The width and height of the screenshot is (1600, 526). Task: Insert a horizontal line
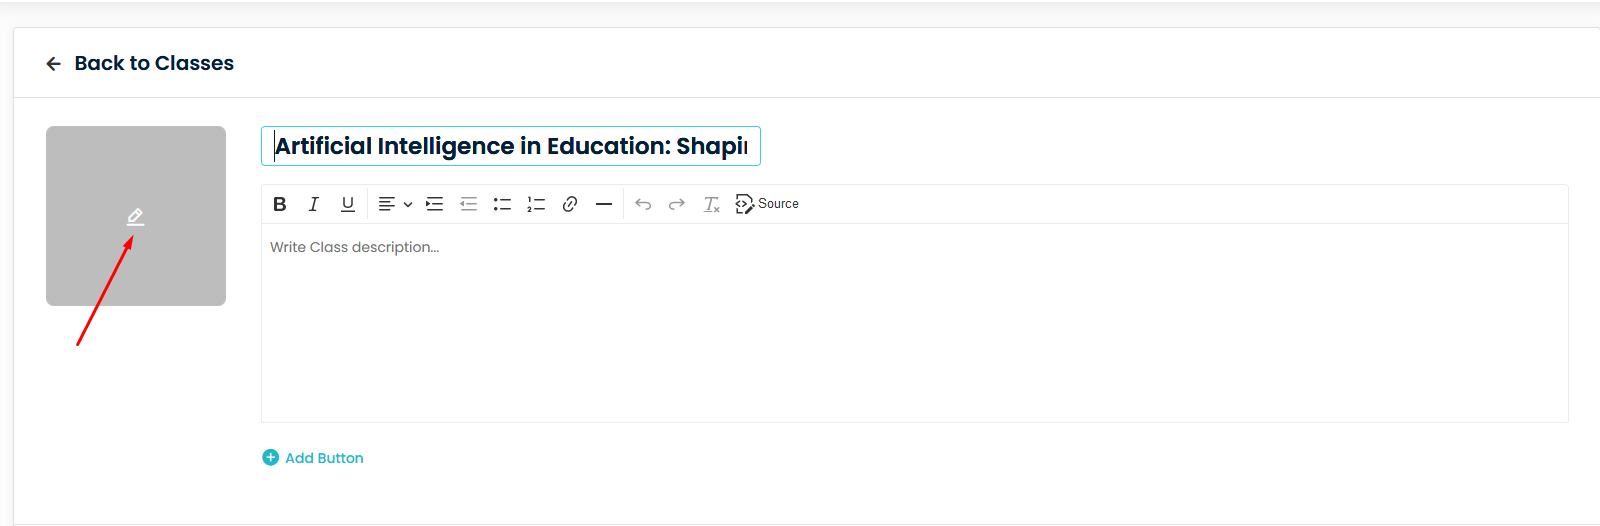[604, 204]
